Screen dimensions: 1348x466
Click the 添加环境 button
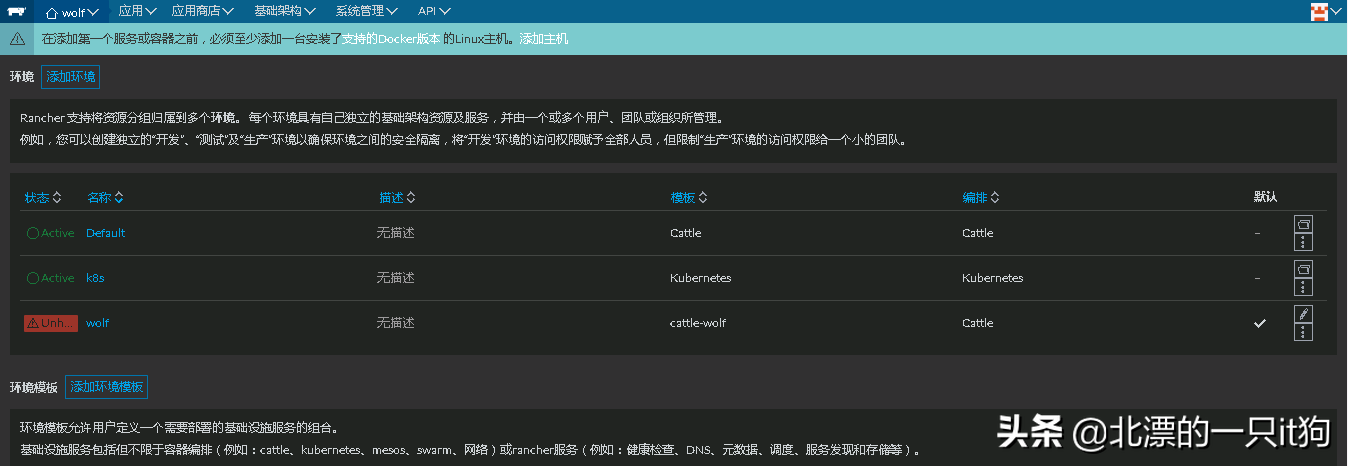point(70,77)
